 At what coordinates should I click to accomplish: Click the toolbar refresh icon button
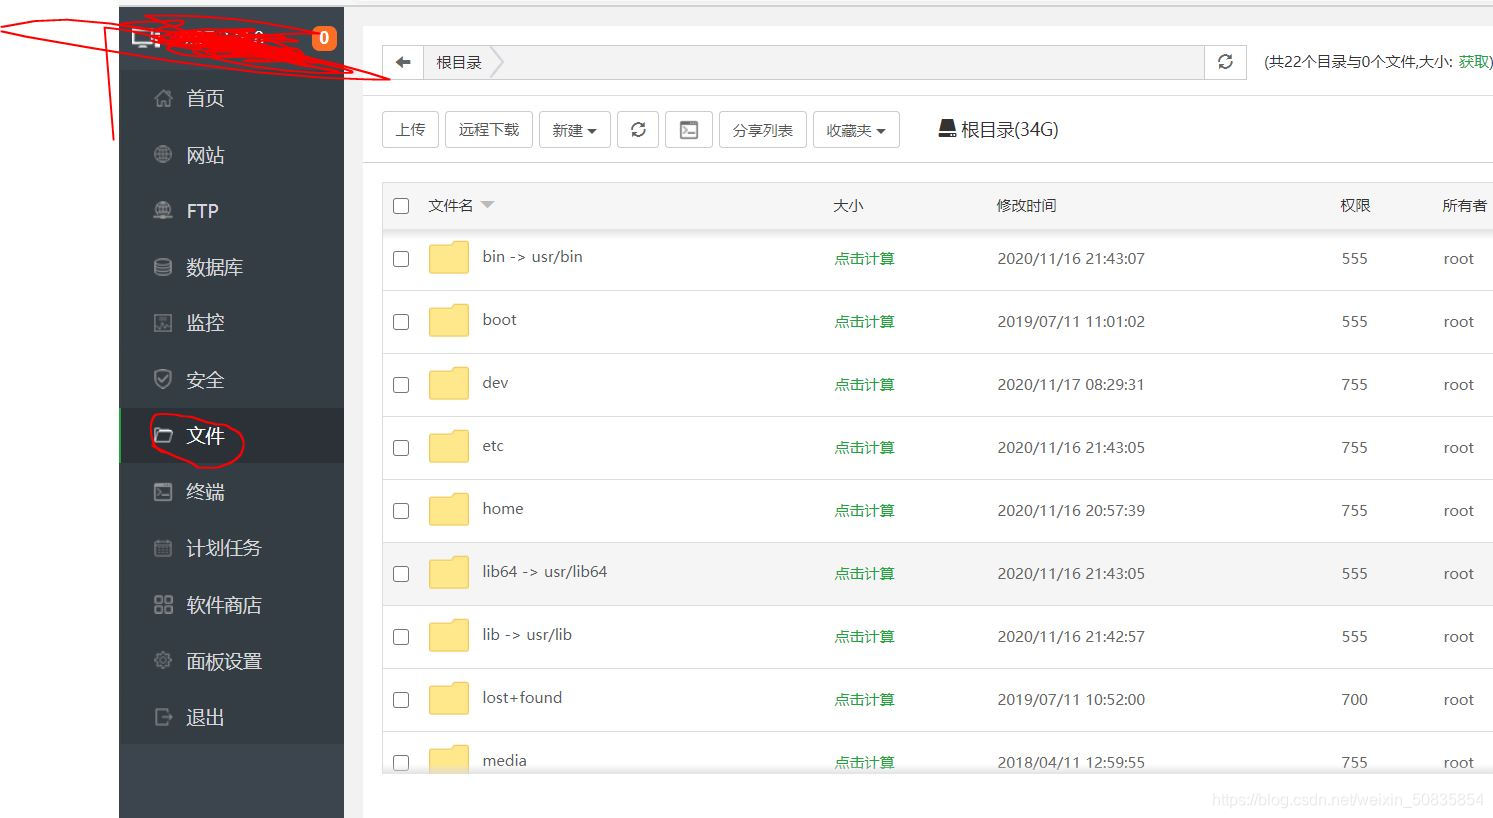638,130
